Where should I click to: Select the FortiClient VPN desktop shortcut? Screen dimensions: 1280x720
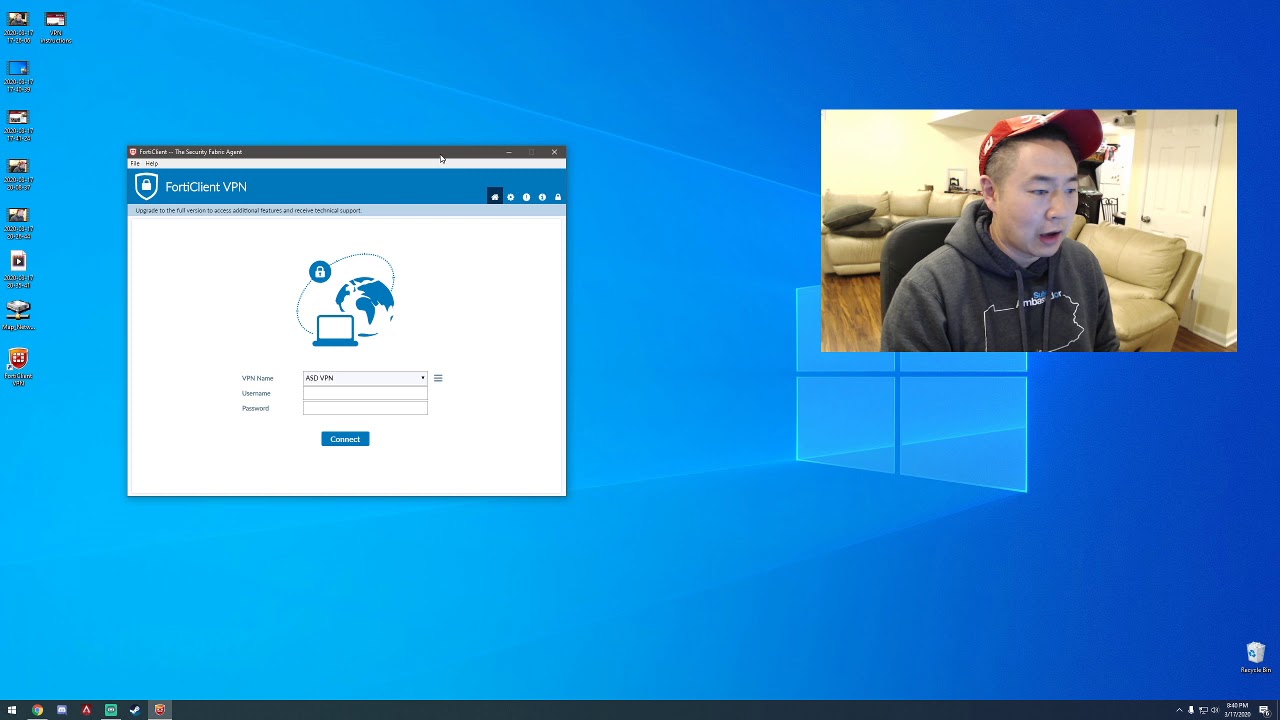point(18,367)
